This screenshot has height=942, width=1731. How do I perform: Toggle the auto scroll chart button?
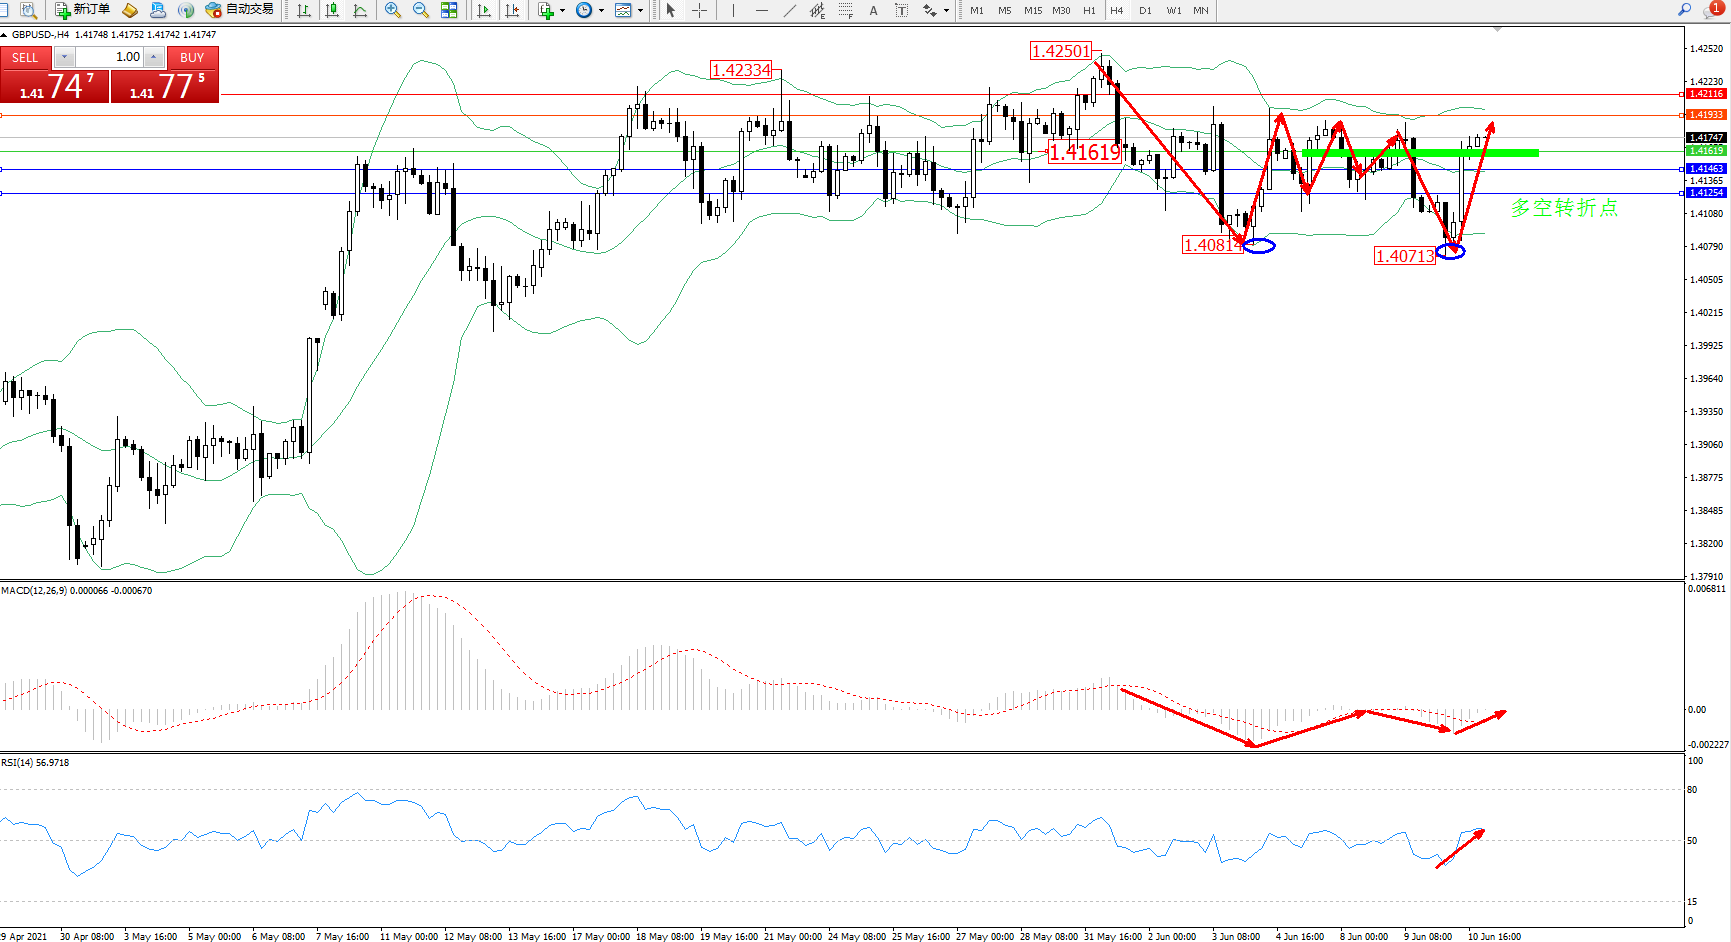point(484,10)
